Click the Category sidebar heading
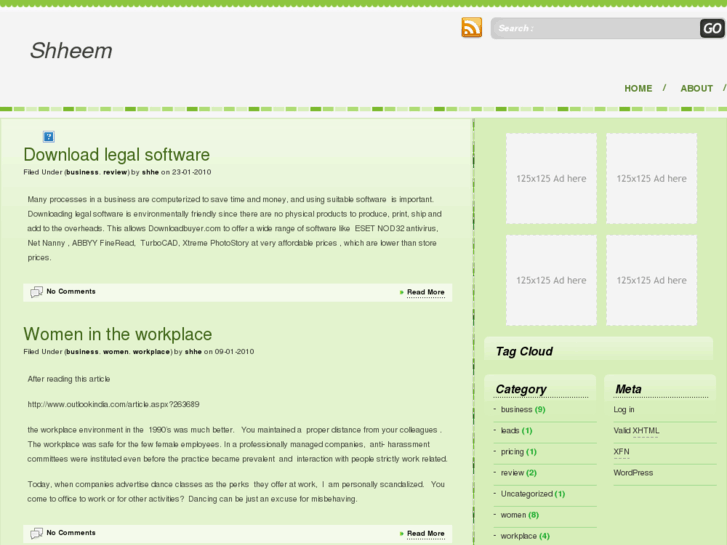 521,389
